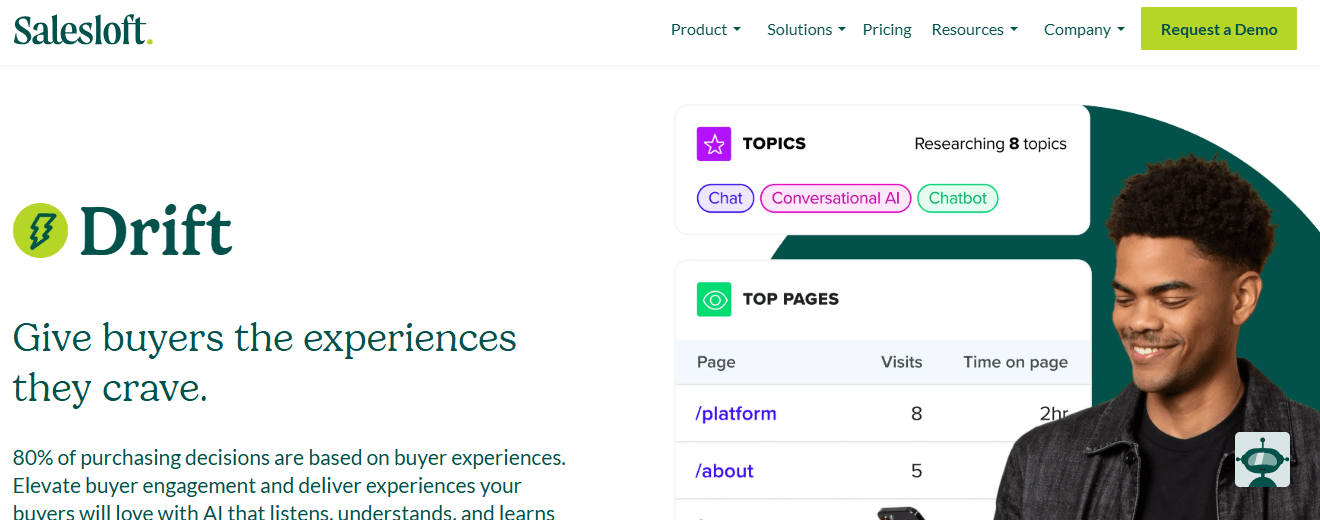Expand the Solutions dropdown menu
The height and width of the screenshot is (520, 1320).
click(806, 30)
